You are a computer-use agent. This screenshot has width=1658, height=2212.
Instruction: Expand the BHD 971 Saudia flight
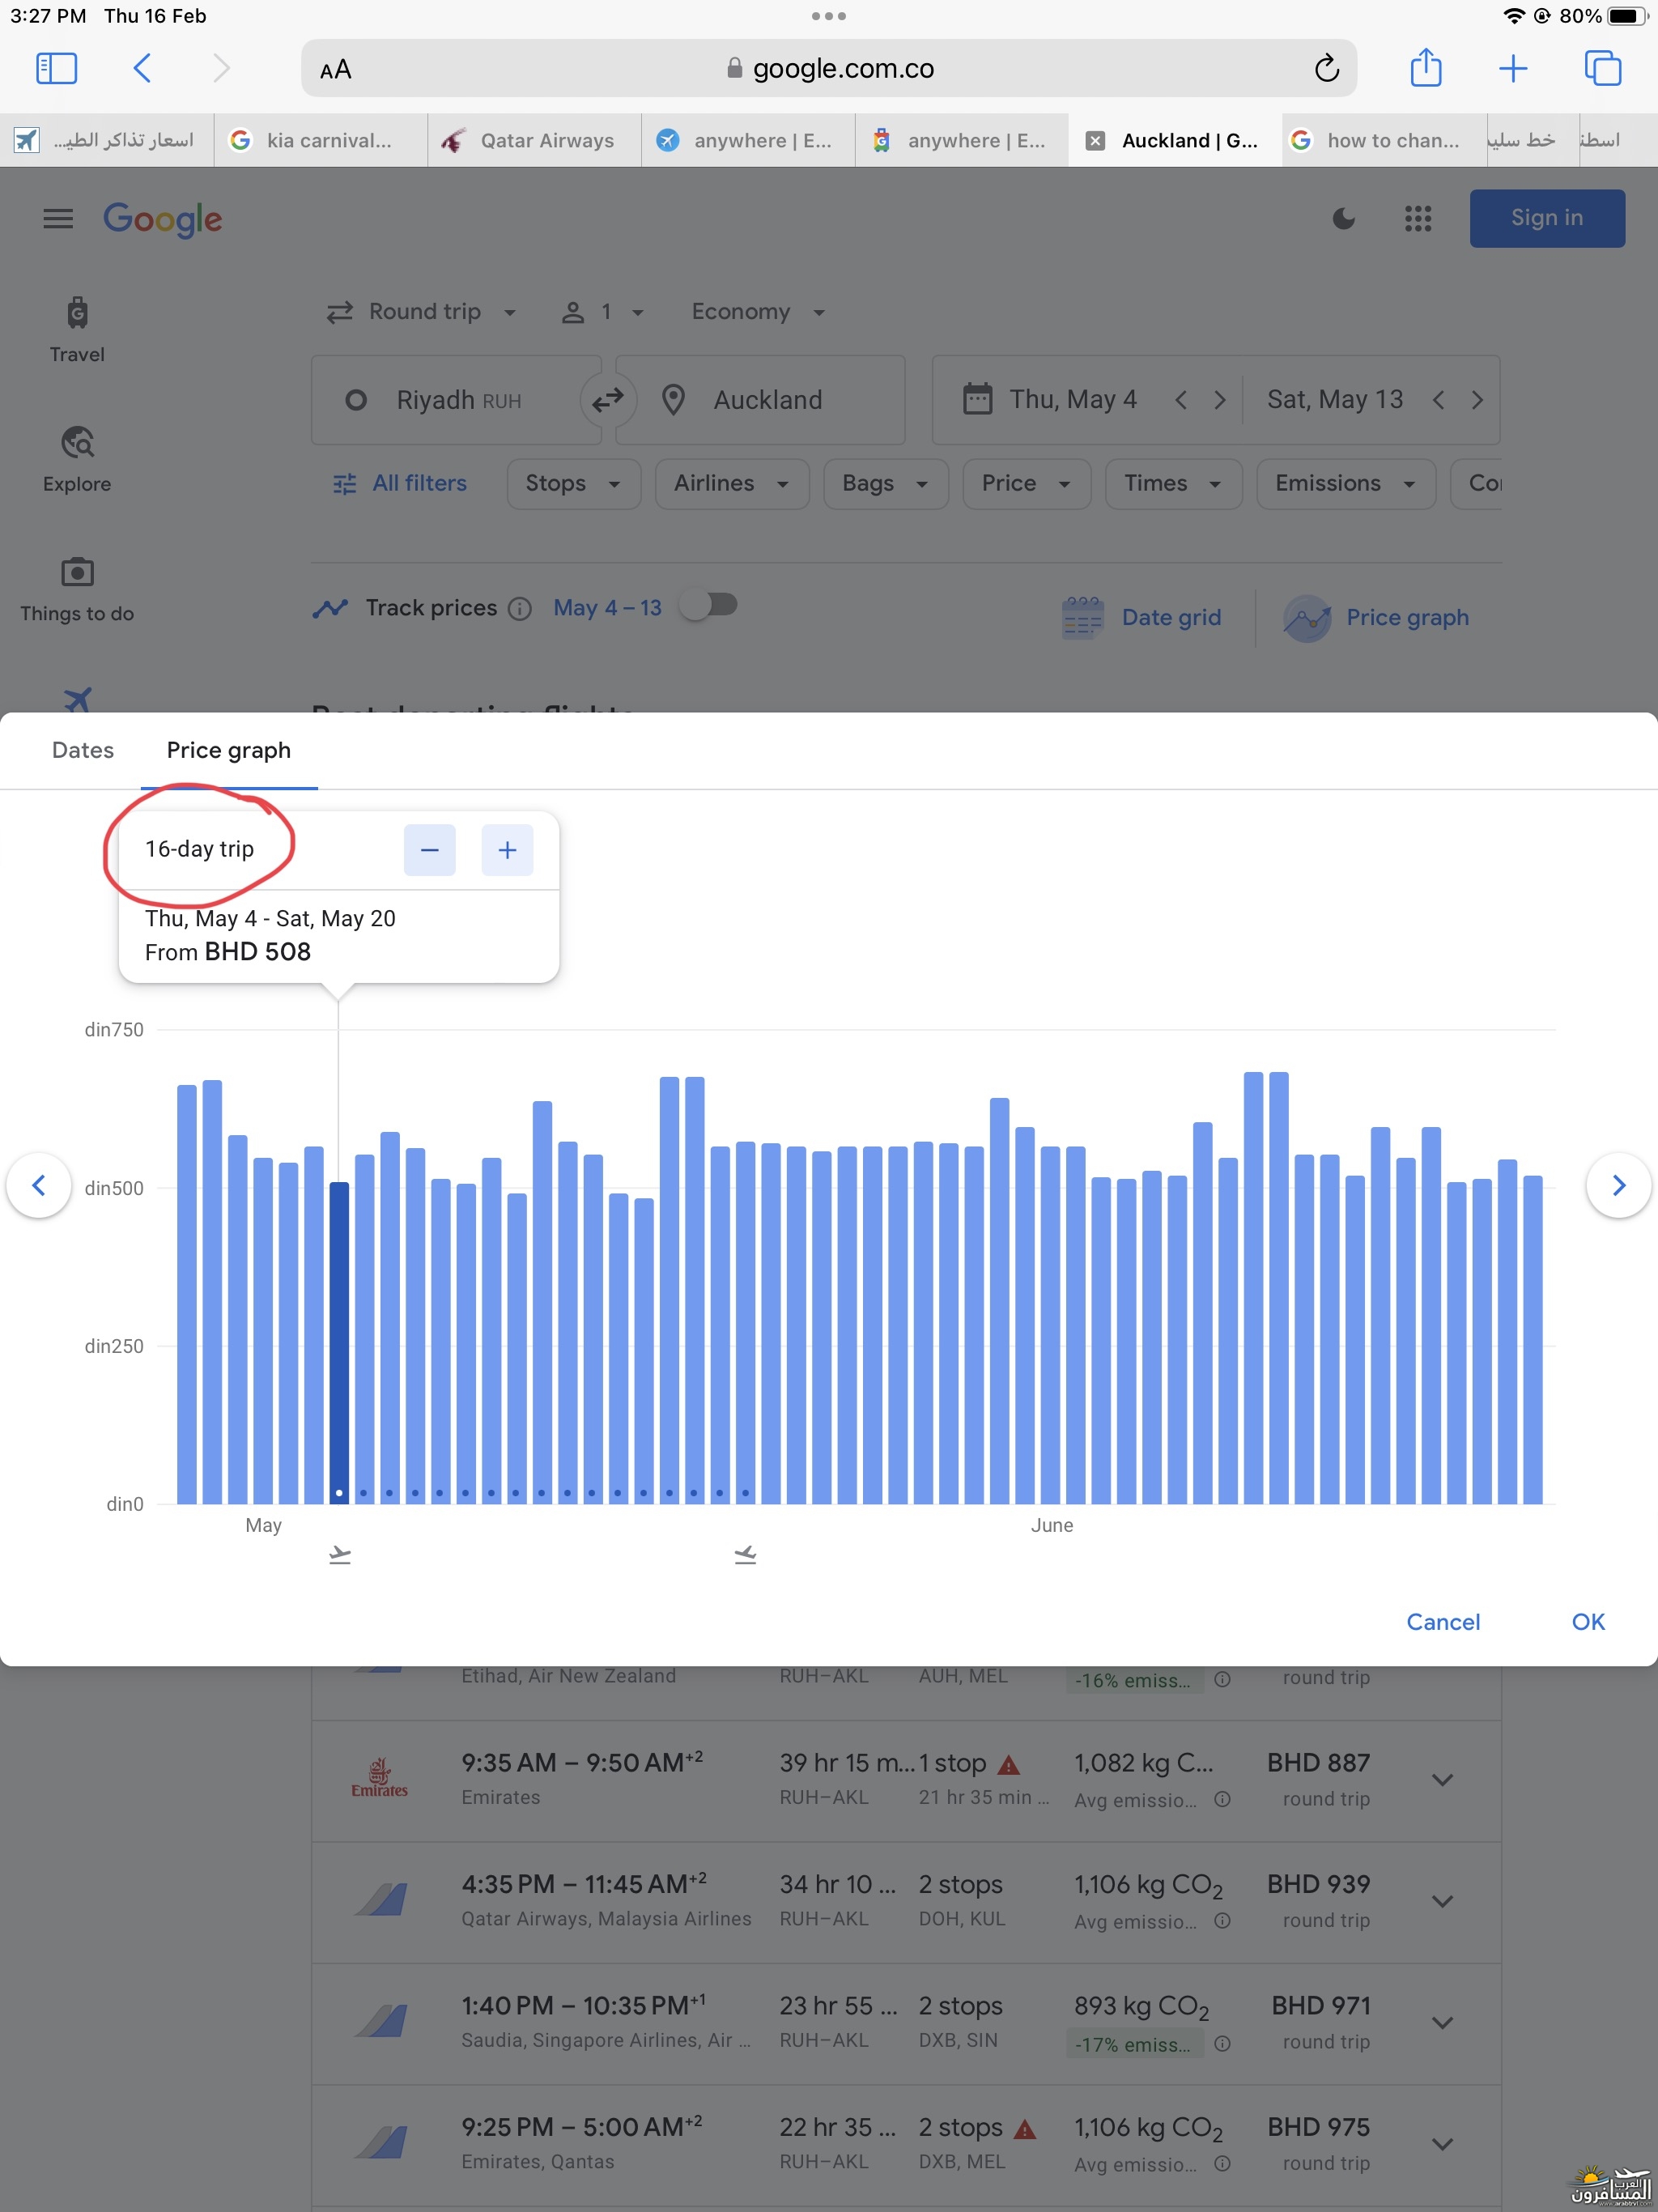pyautogui.click(x=1442, y=2023)
